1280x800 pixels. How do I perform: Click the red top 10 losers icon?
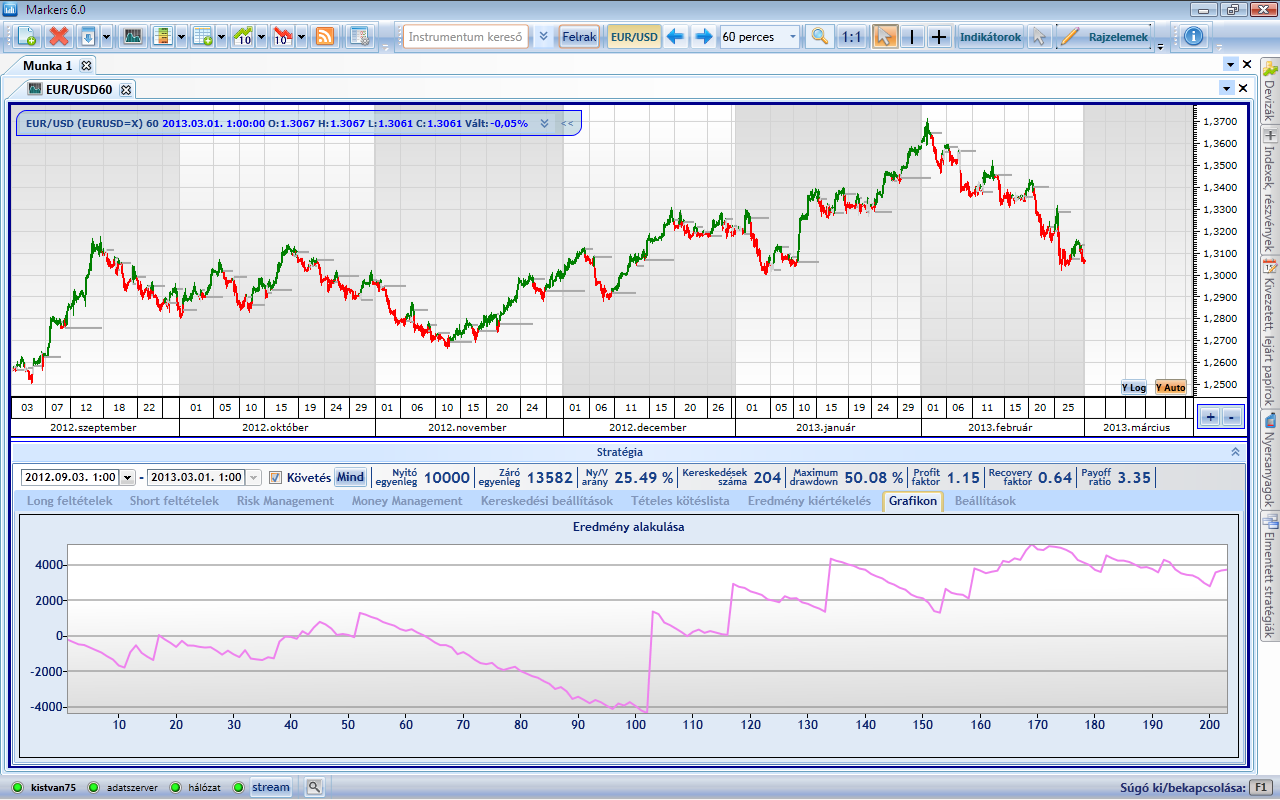(x=283, y=37)
